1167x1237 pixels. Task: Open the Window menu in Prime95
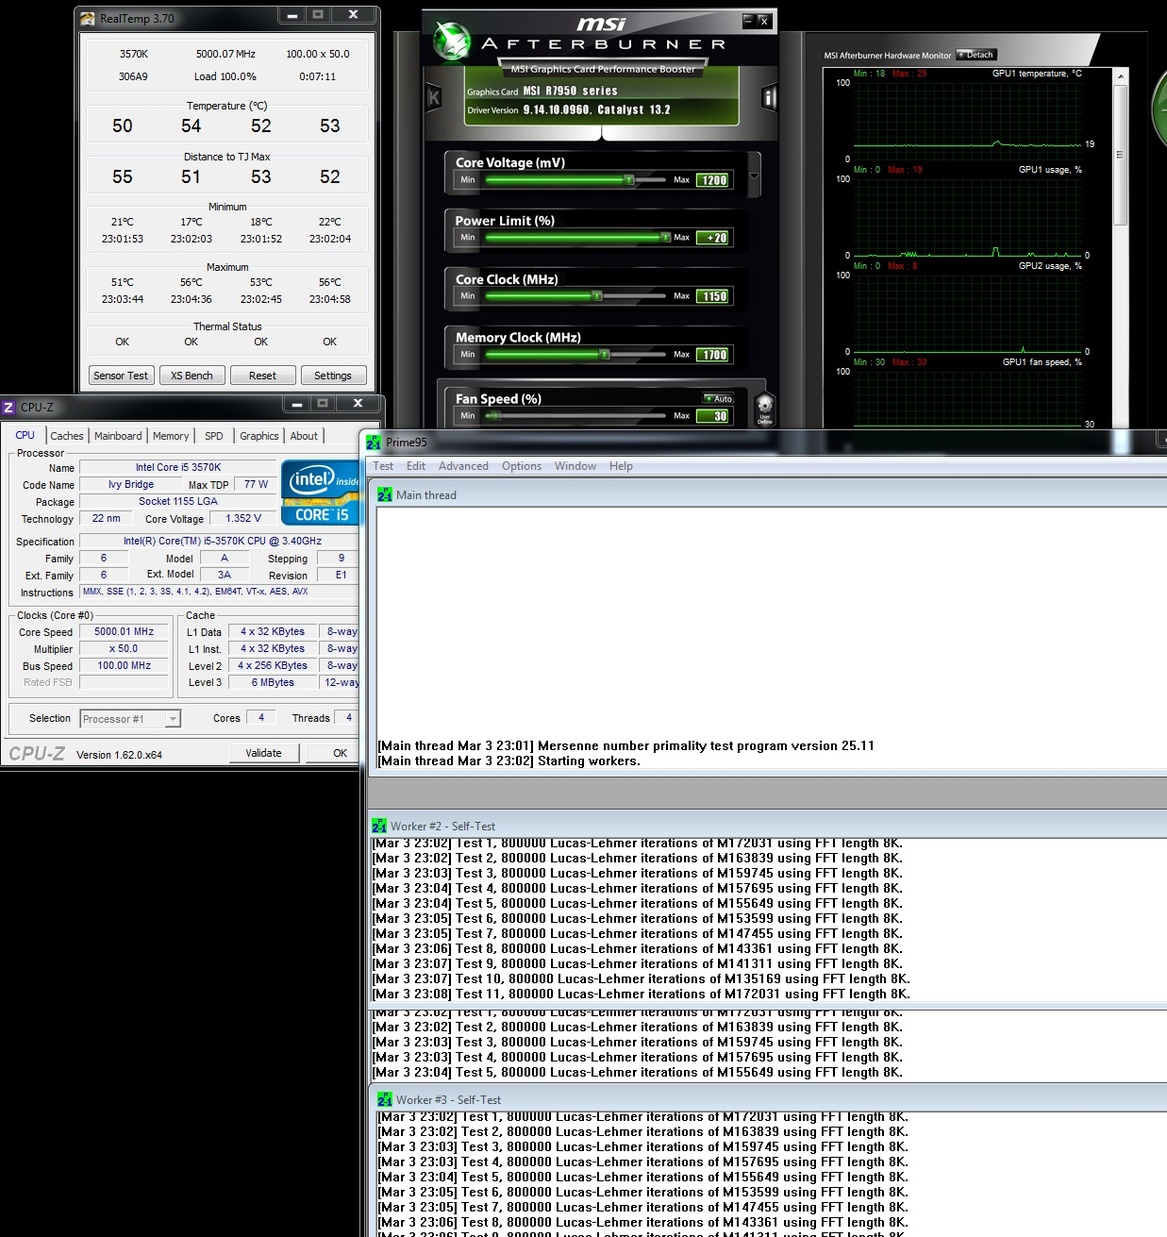576,466
